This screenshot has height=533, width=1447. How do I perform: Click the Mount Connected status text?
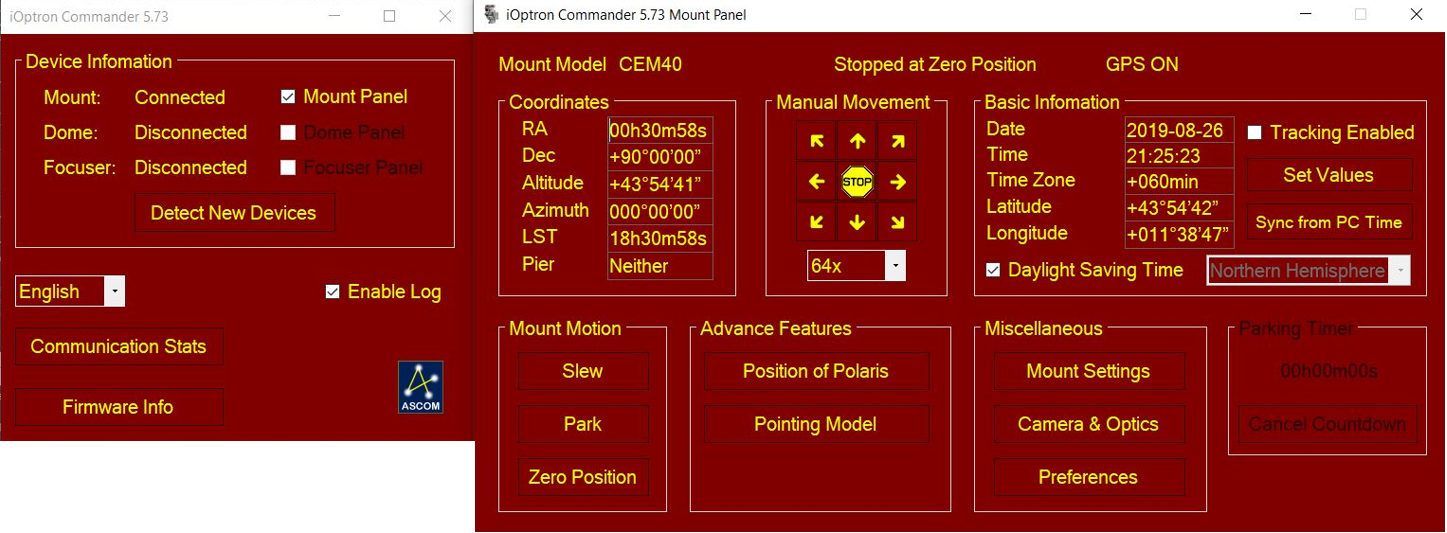[180, 98]
